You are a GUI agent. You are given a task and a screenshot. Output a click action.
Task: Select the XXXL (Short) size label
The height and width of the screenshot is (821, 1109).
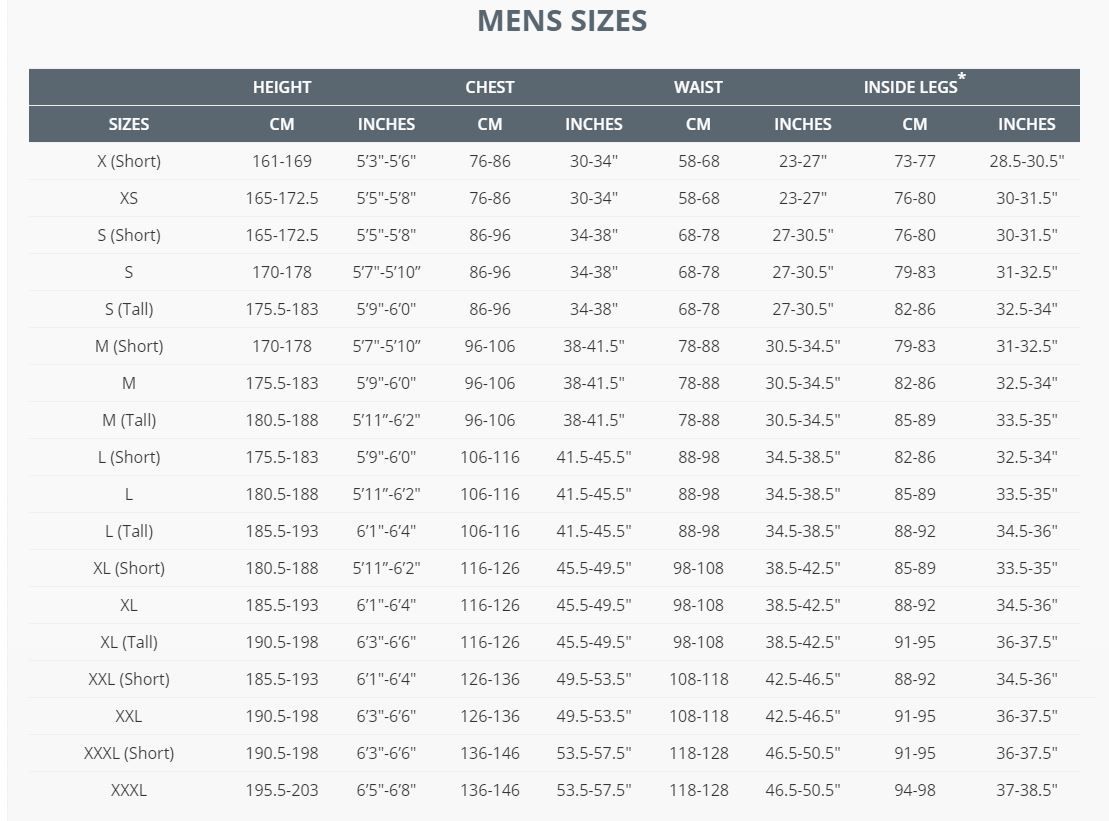pyautogui.click(x=129, y=753)
